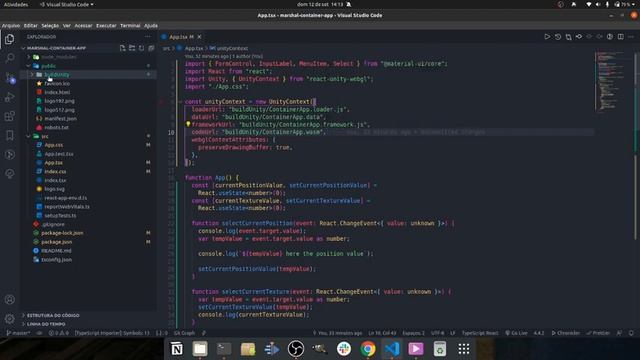Click the Go Live status bar button
The width and height of the screenshot is (640, 360).
(x=517, y=333)
